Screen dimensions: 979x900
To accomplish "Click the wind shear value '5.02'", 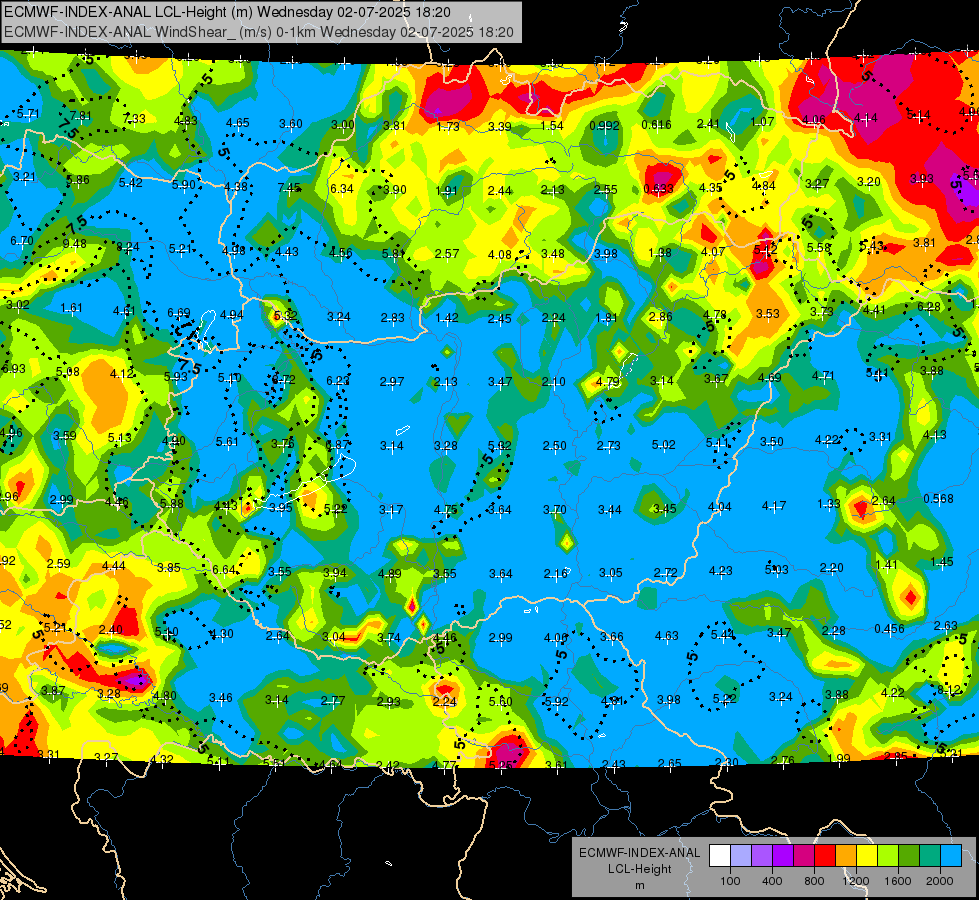I will (664, 445).
